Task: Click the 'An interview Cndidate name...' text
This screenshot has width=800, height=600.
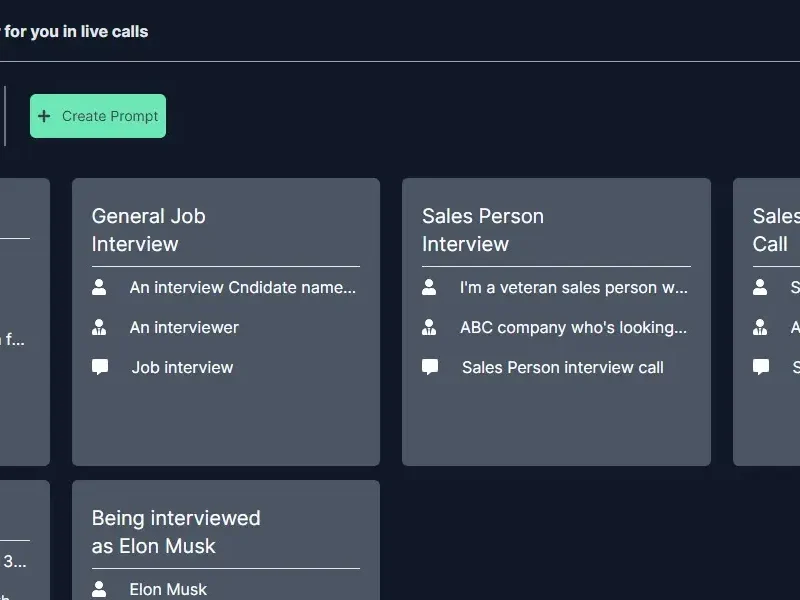Action: [x=242, y=287]
